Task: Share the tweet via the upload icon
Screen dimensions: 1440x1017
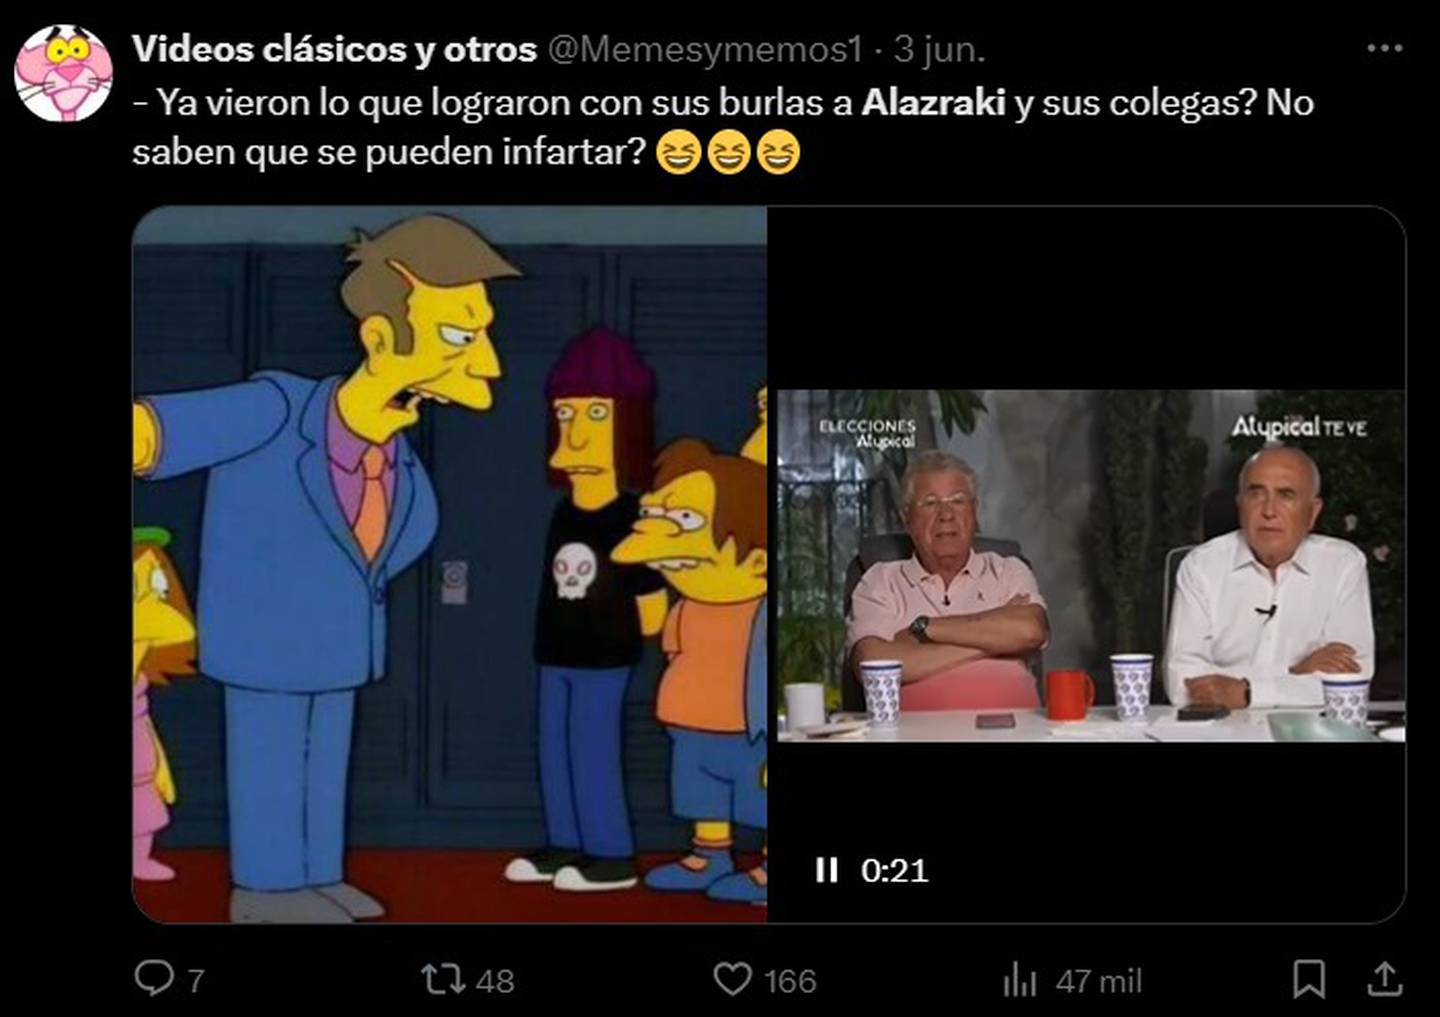Action: tap(1385, 978)
